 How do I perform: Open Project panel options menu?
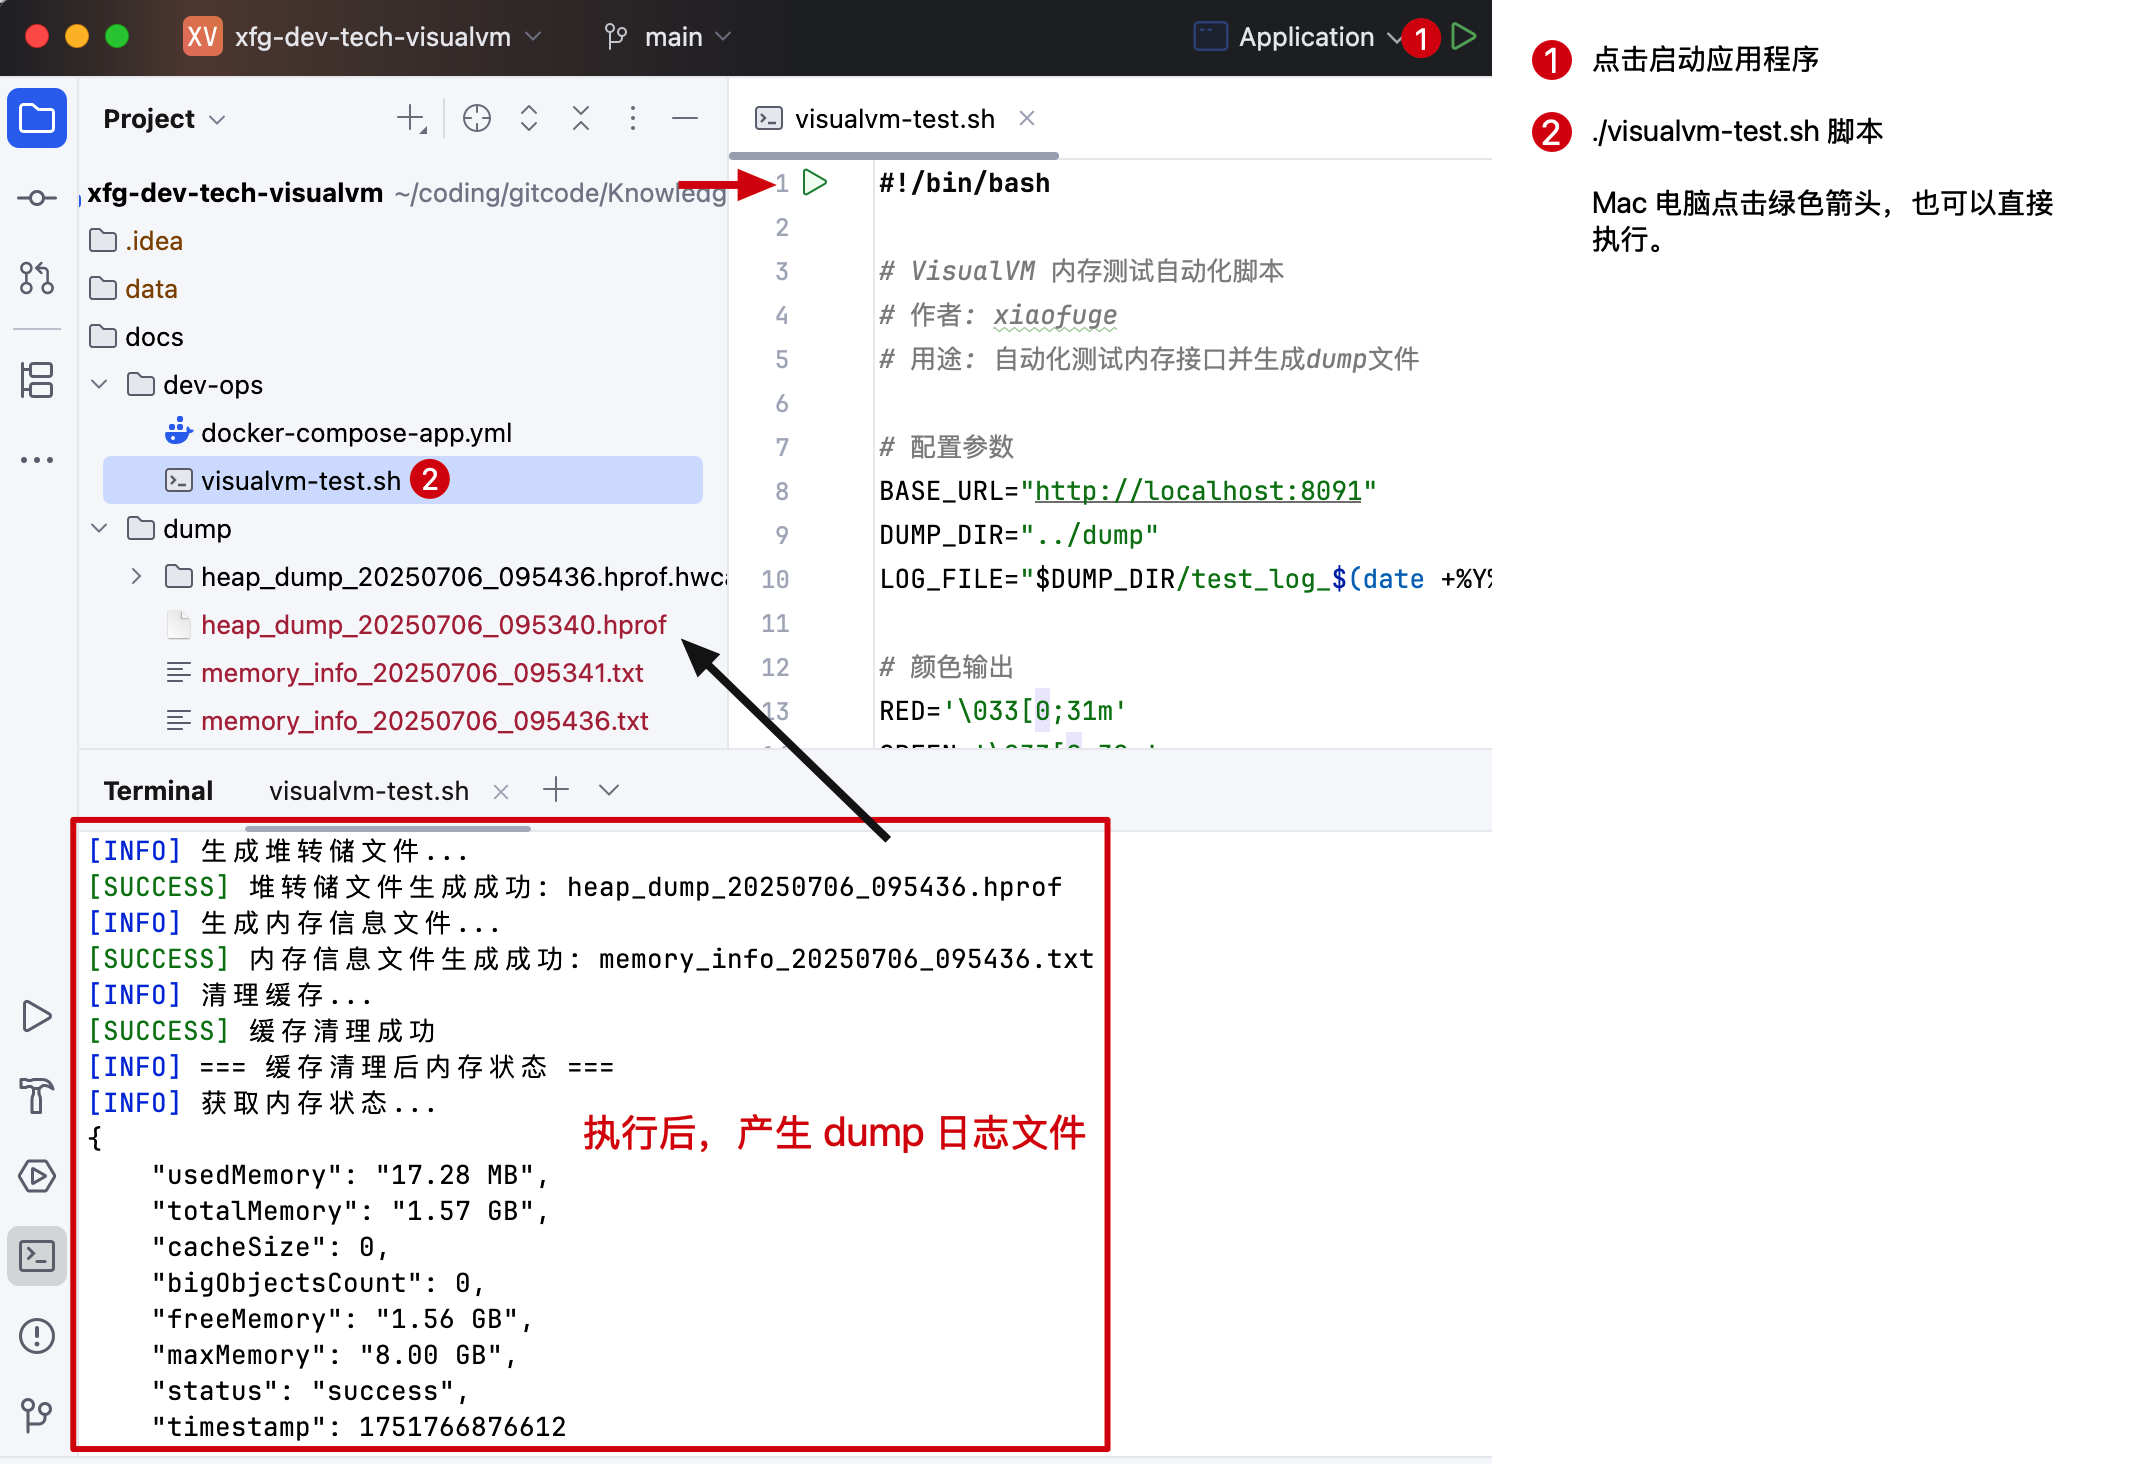pos(633,119)
